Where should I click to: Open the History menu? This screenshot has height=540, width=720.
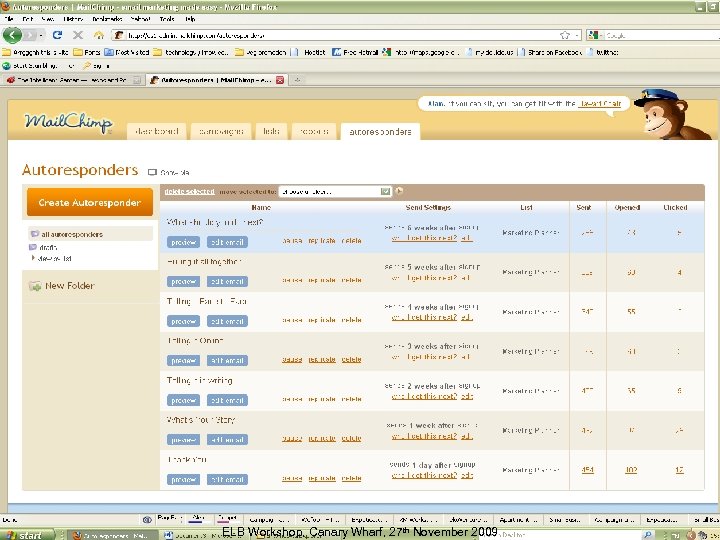73,19
